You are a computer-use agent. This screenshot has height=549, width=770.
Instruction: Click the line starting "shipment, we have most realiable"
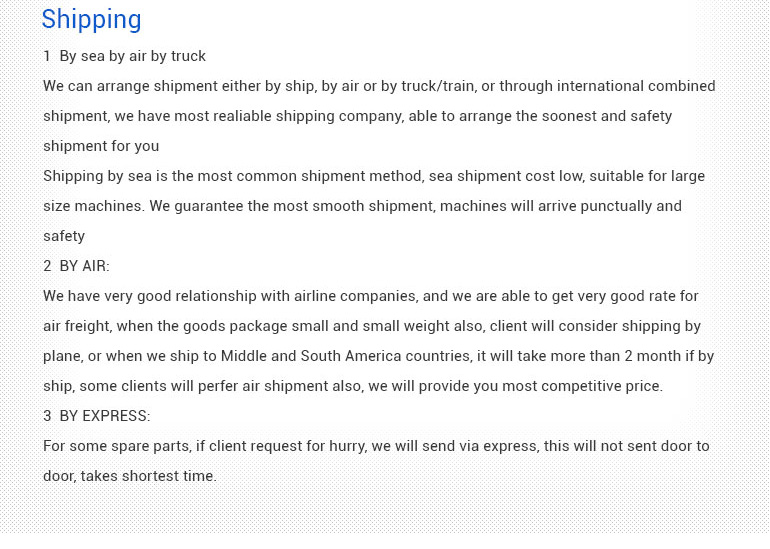tap(357, 116)
